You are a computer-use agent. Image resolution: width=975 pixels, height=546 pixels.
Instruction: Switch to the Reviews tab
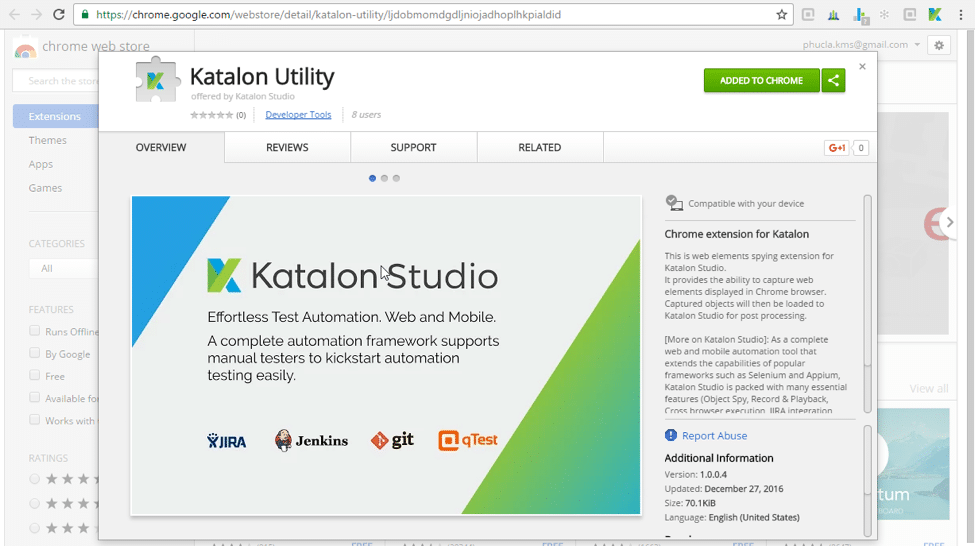tap(287, 148)
